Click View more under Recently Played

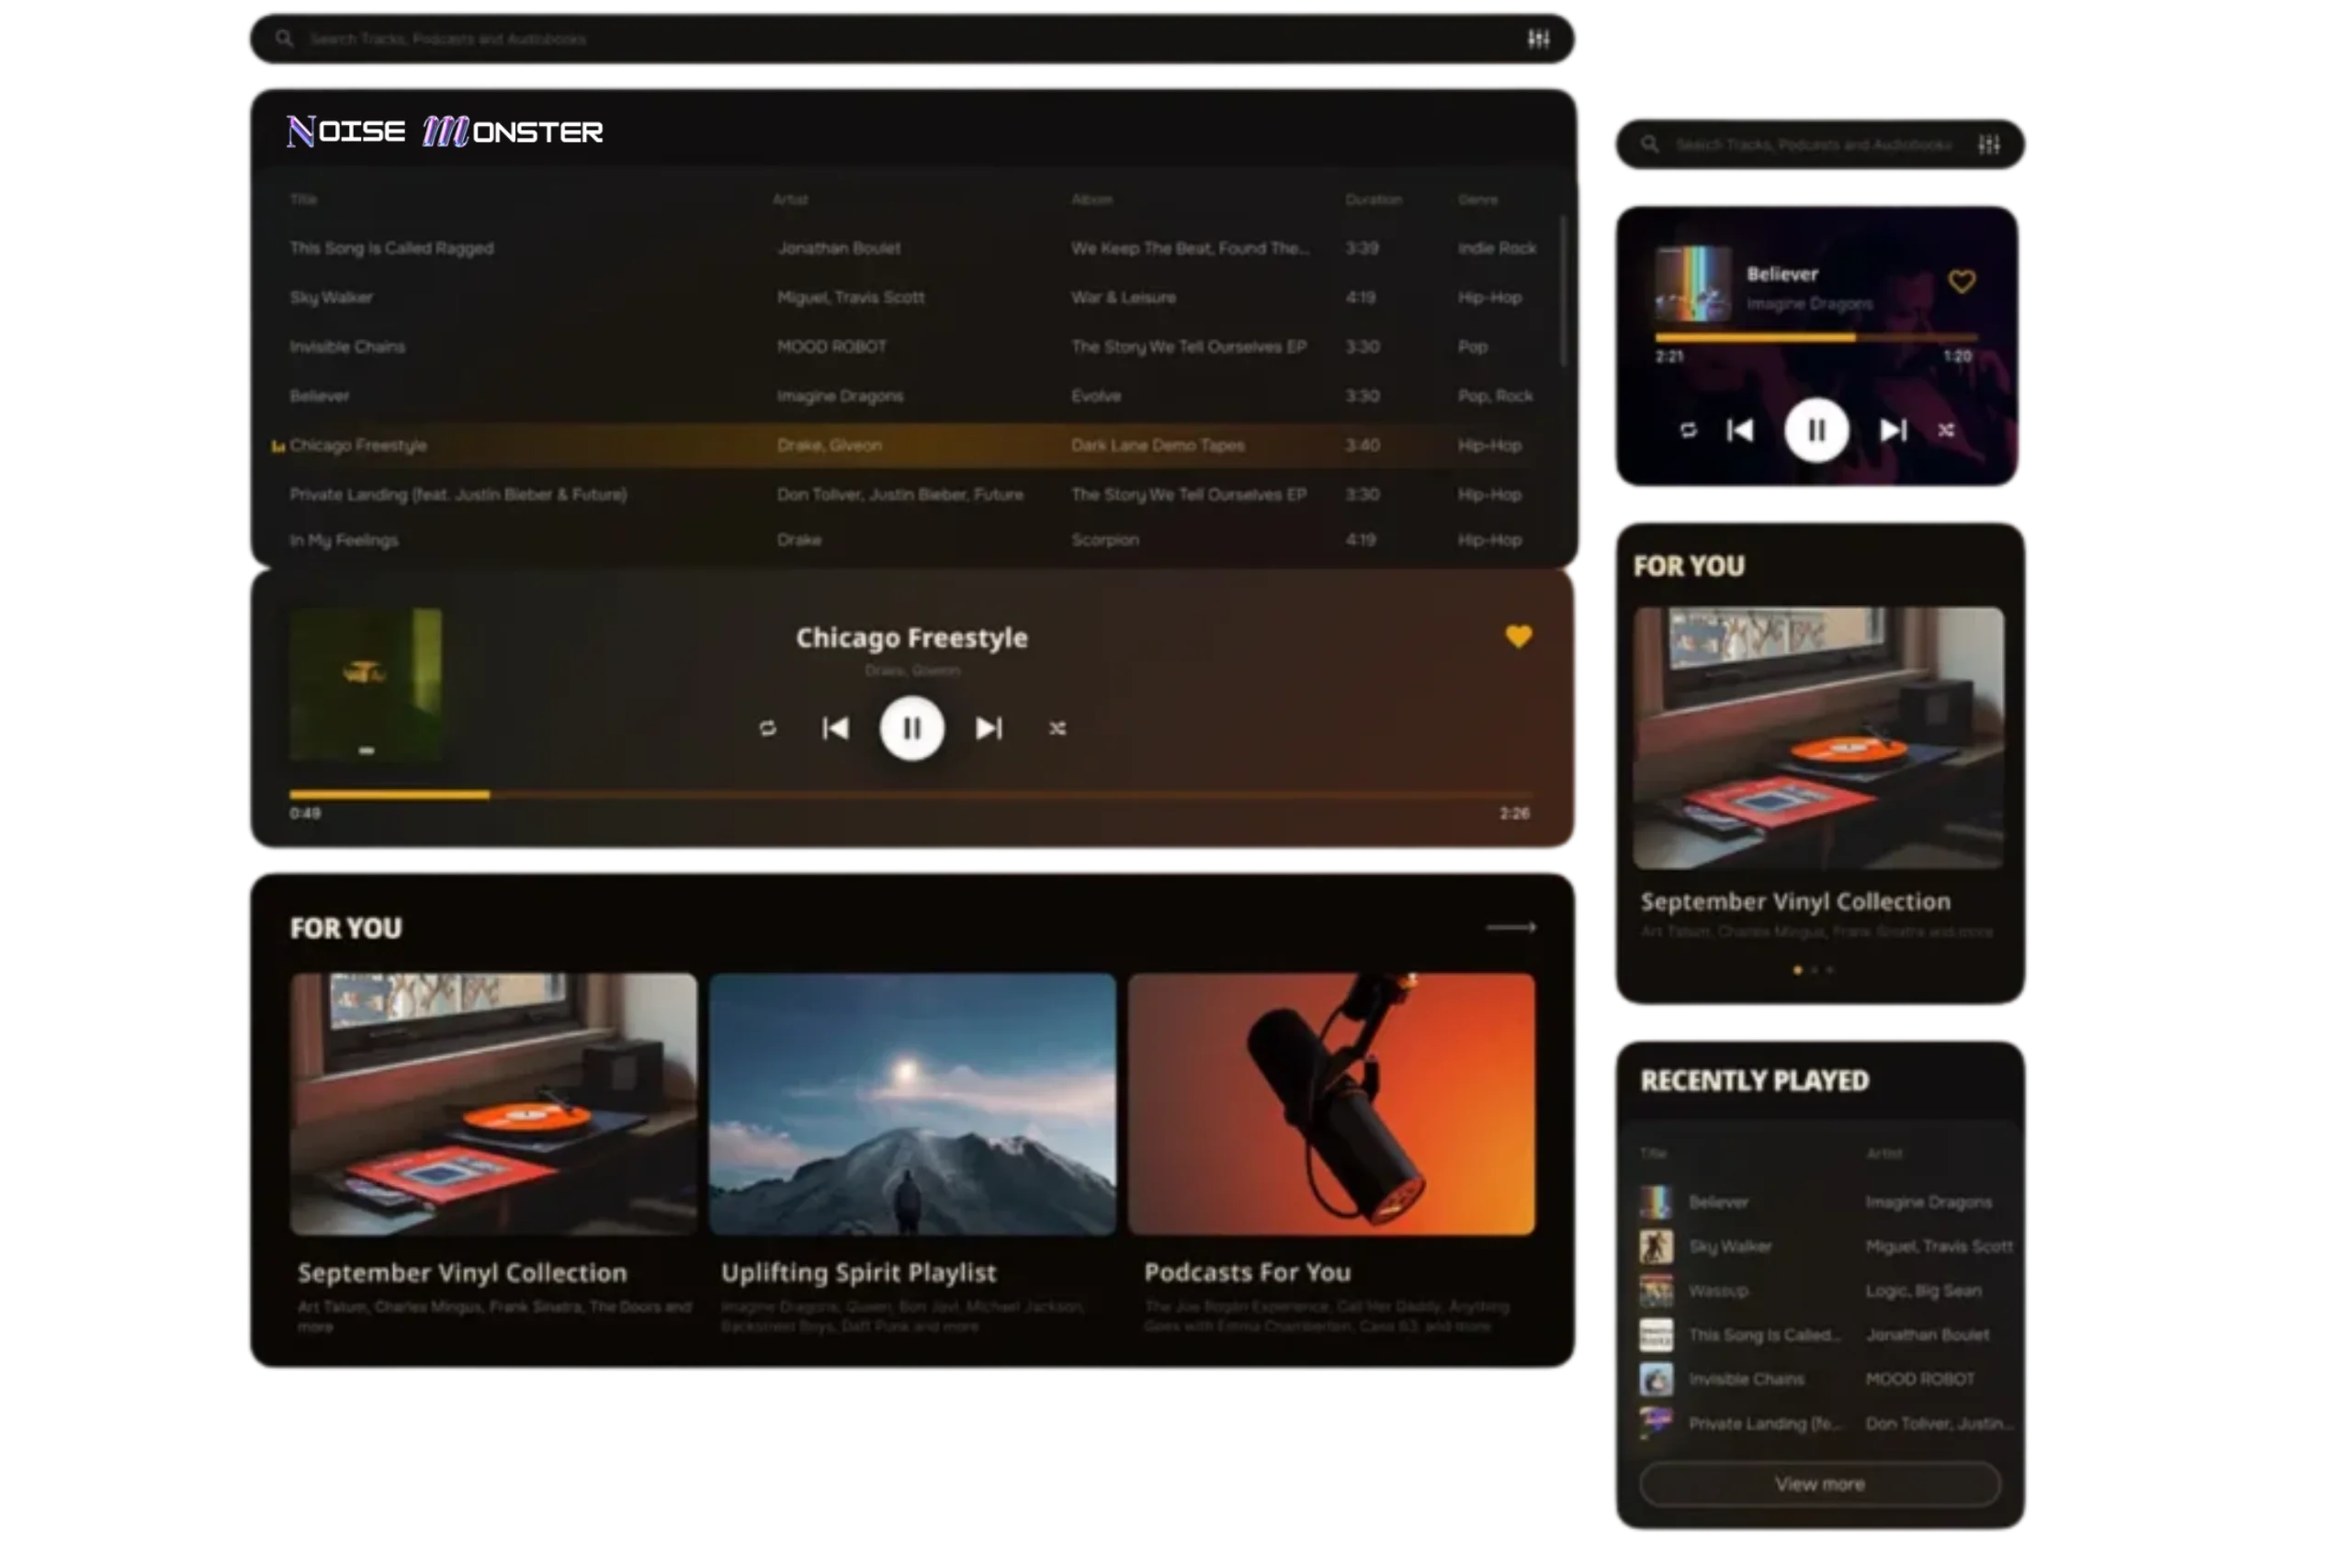point(1819,1484)
